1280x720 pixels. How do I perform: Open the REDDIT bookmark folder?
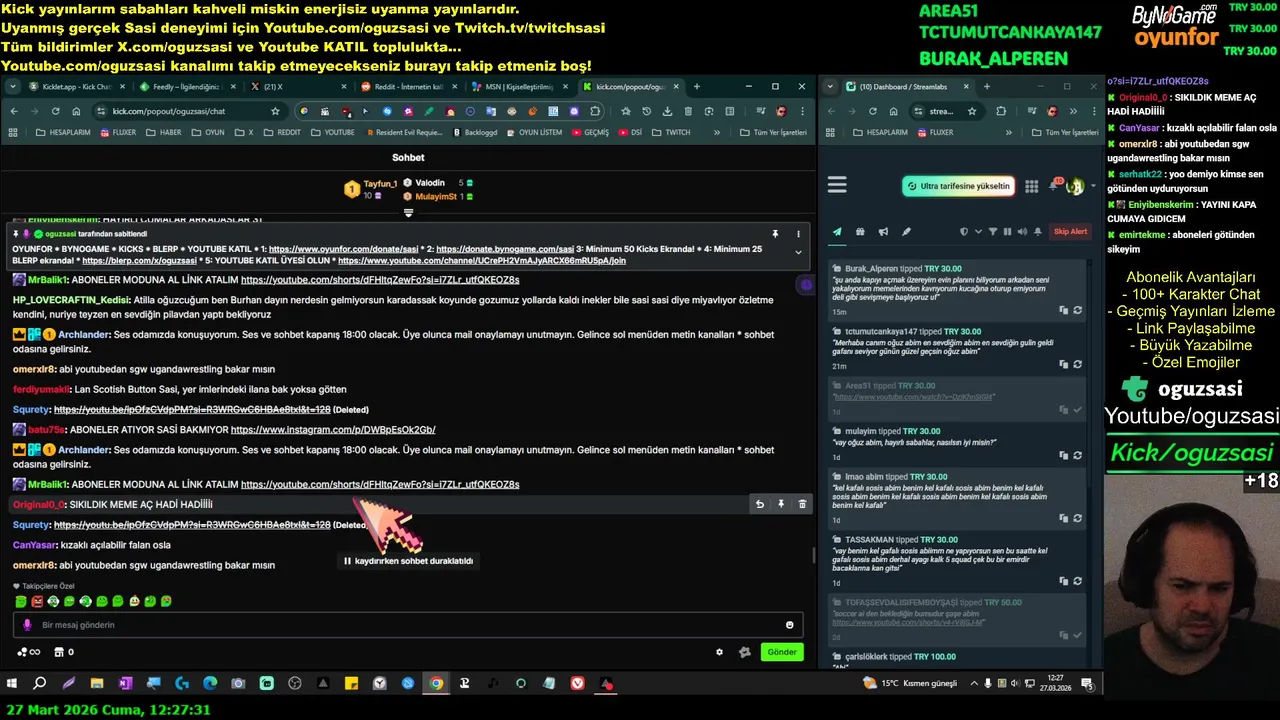pyautogui.click(x=281, y=132)
